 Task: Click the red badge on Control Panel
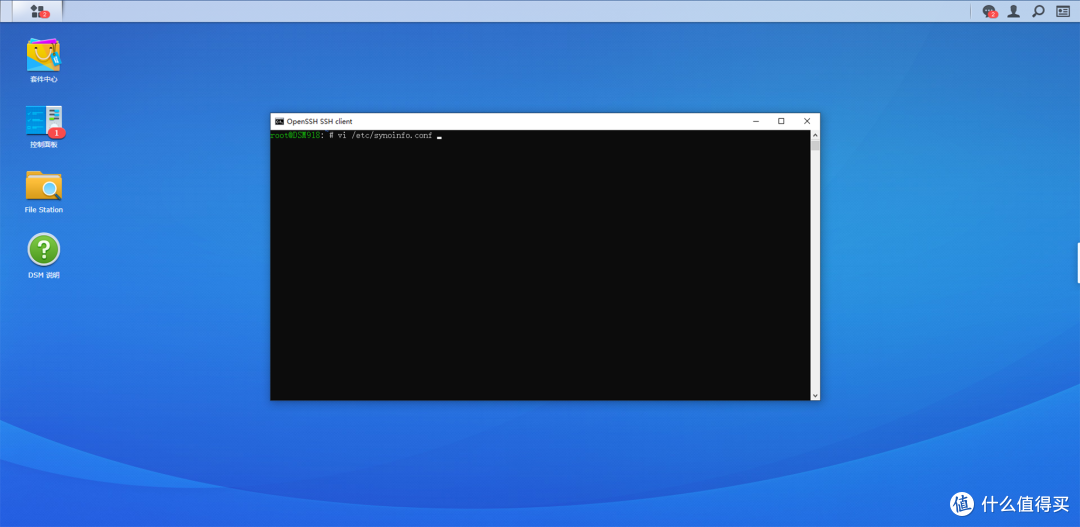pos(57,132)
